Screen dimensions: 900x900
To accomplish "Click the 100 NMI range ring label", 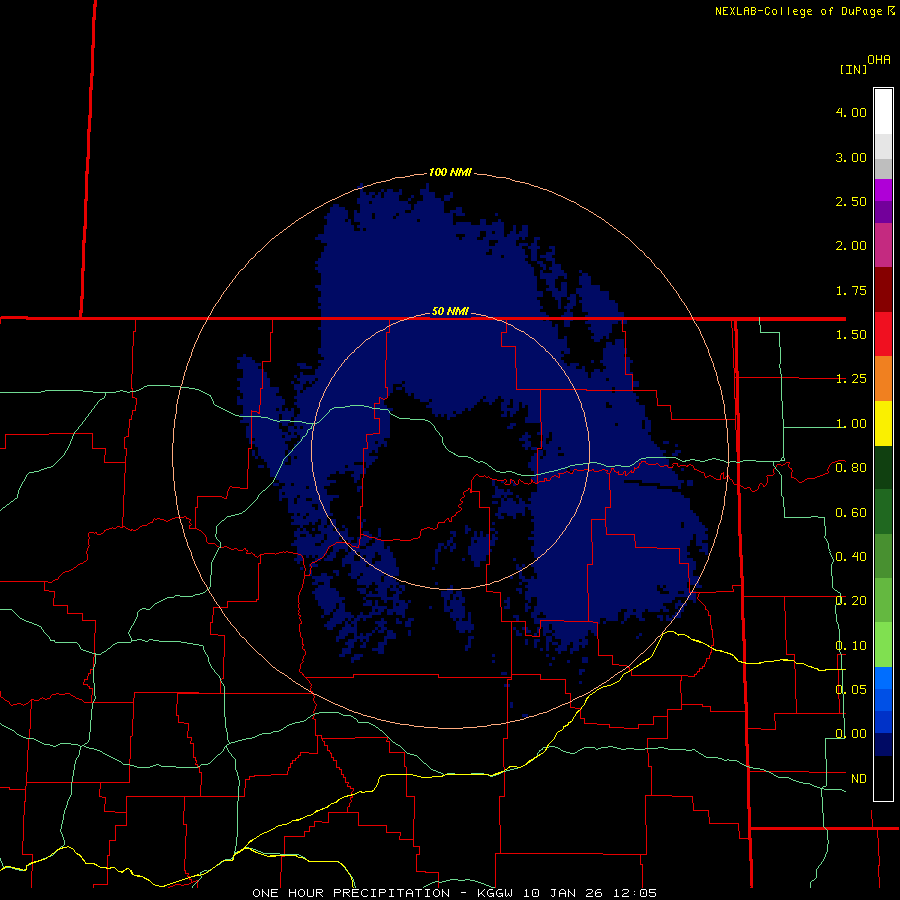I will [450, 172].
